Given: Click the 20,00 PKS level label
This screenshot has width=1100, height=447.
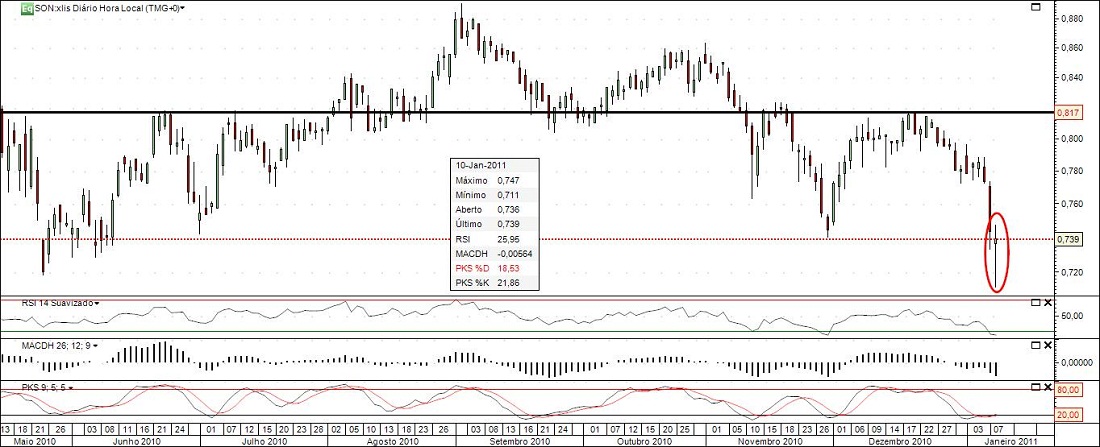Looking at the screenshot, I should click(x=1067, y=415).
